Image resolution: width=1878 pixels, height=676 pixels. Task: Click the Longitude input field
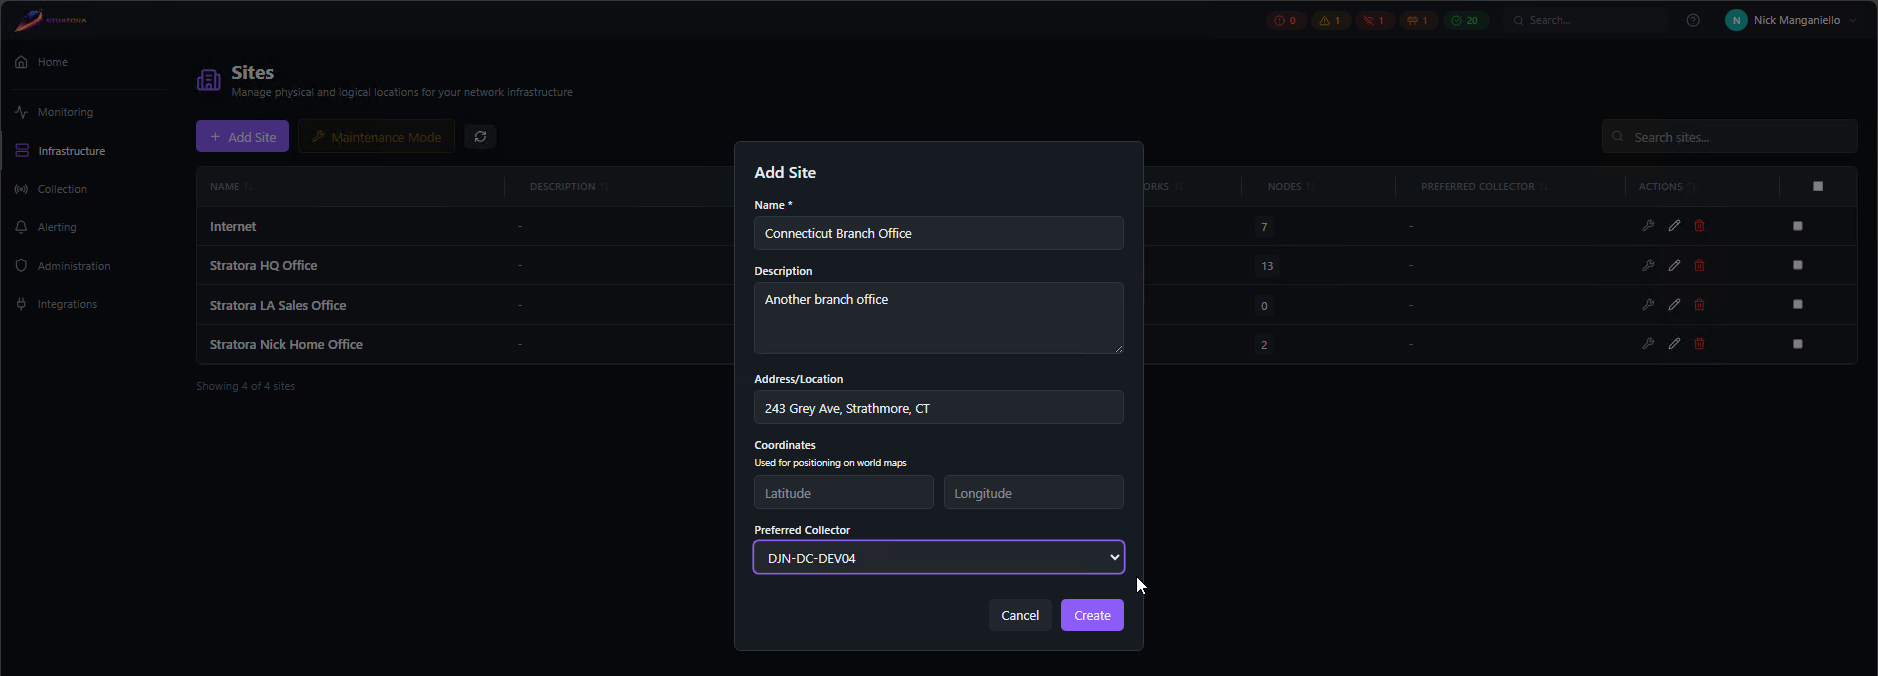(x=1034, y=492)
